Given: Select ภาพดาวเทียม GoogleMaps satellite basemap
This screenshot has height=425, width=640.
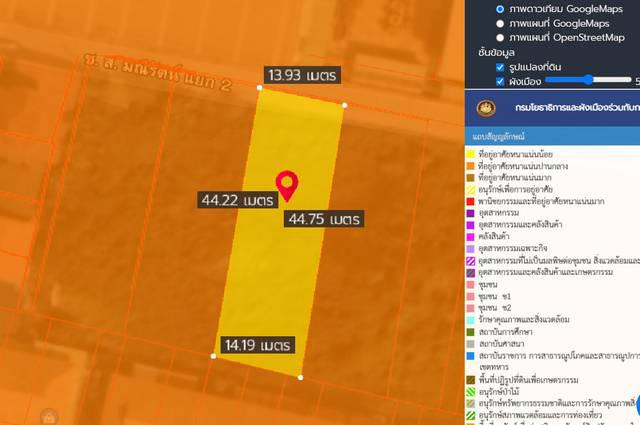Looking at the screenshot, I should pos(500,9).
